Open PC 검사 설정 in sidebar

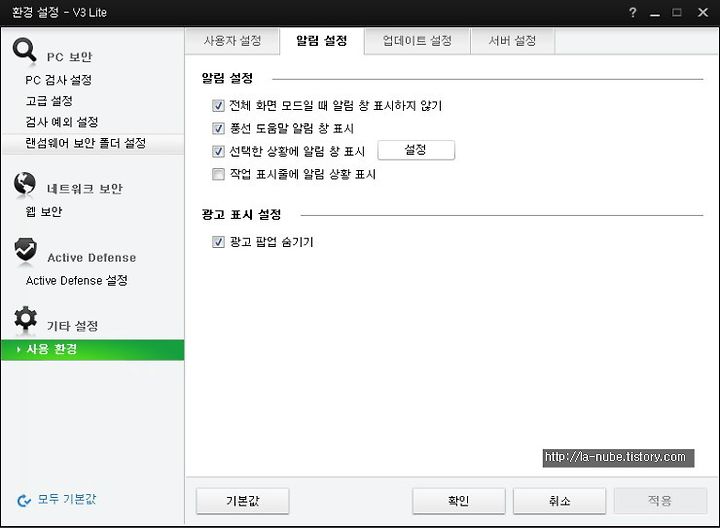coord(58,80)
